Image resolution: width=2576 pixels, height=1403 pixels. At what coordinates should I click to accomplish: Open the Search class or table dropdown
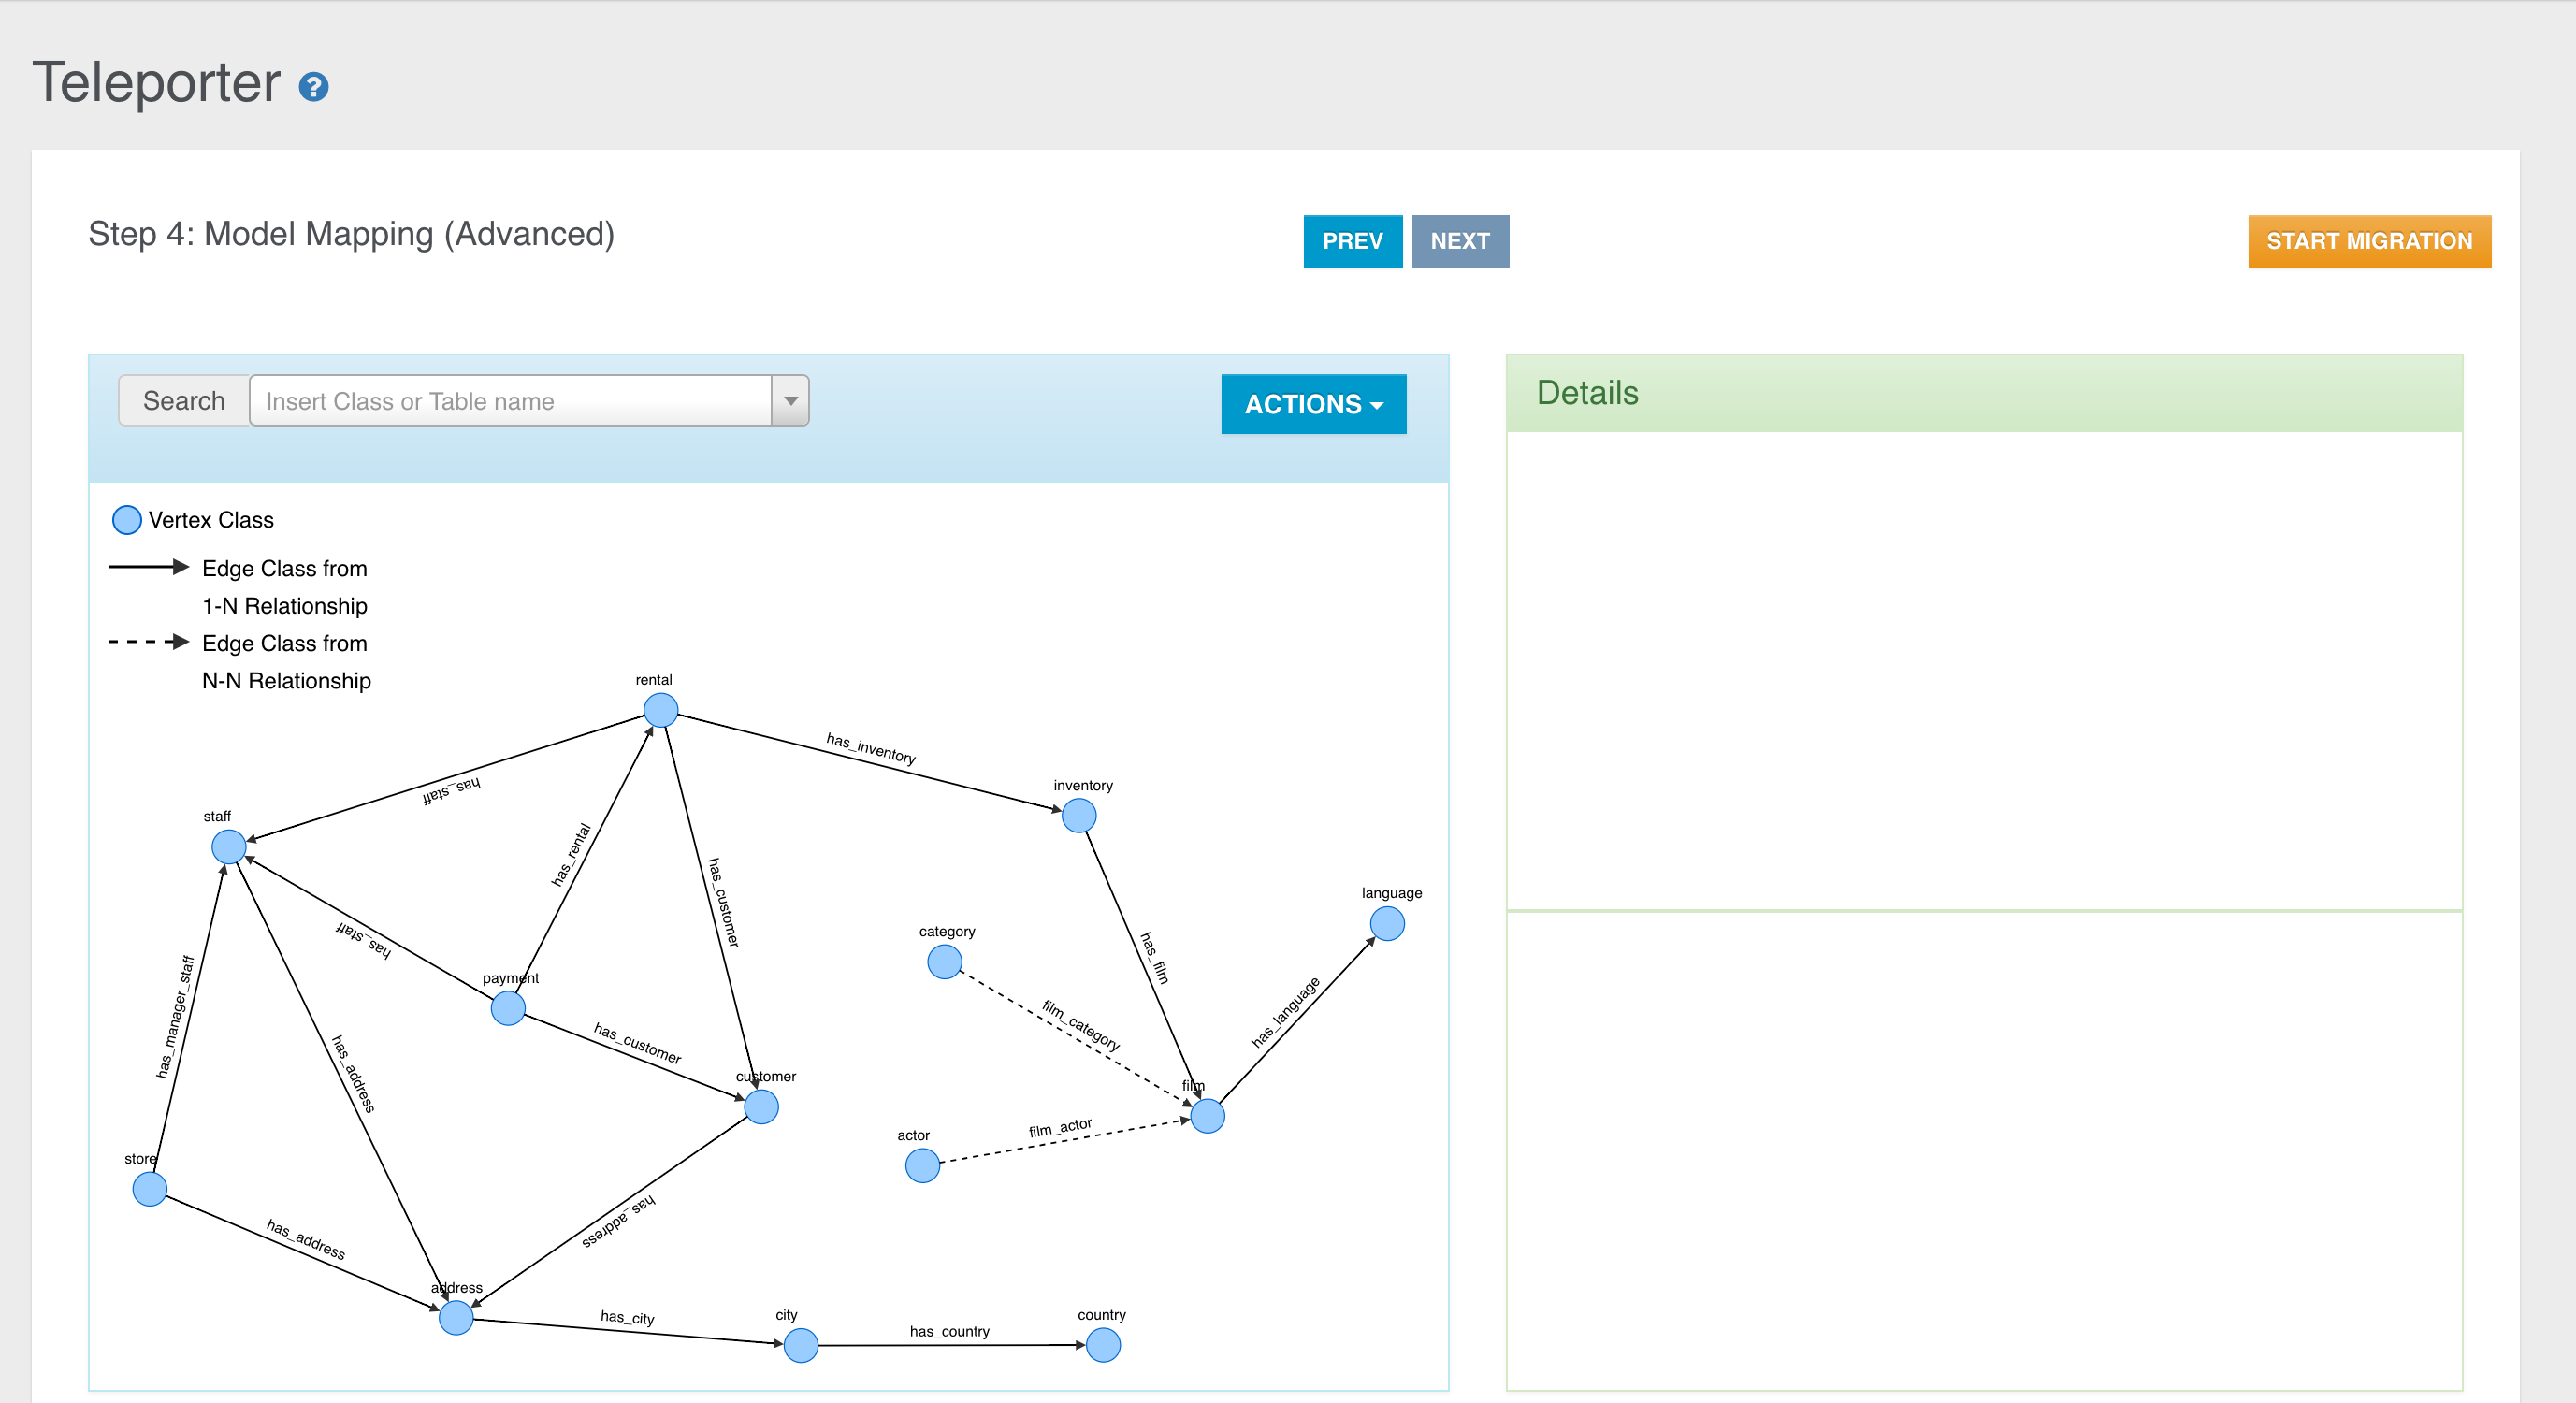point(791,401)
